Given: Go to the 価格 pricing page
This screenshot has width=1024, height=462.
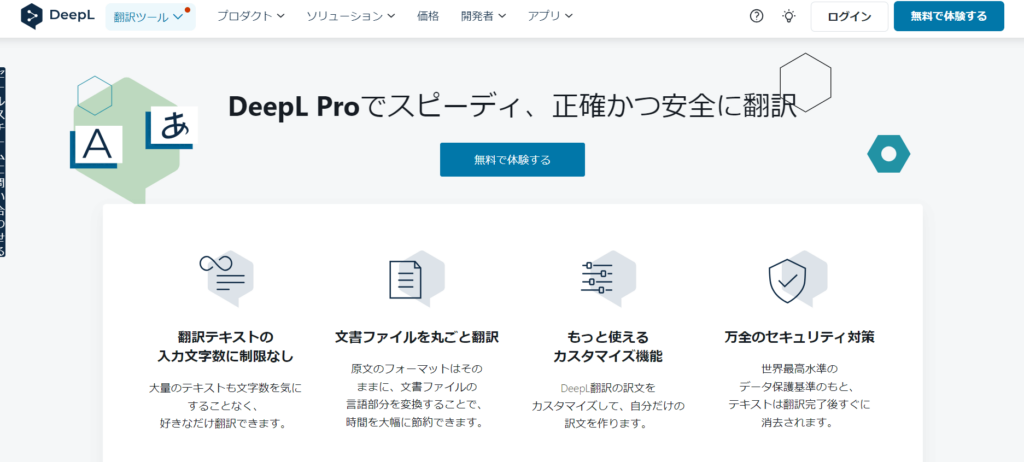Looking at the screenshot, I should click(x=428, y=16).
